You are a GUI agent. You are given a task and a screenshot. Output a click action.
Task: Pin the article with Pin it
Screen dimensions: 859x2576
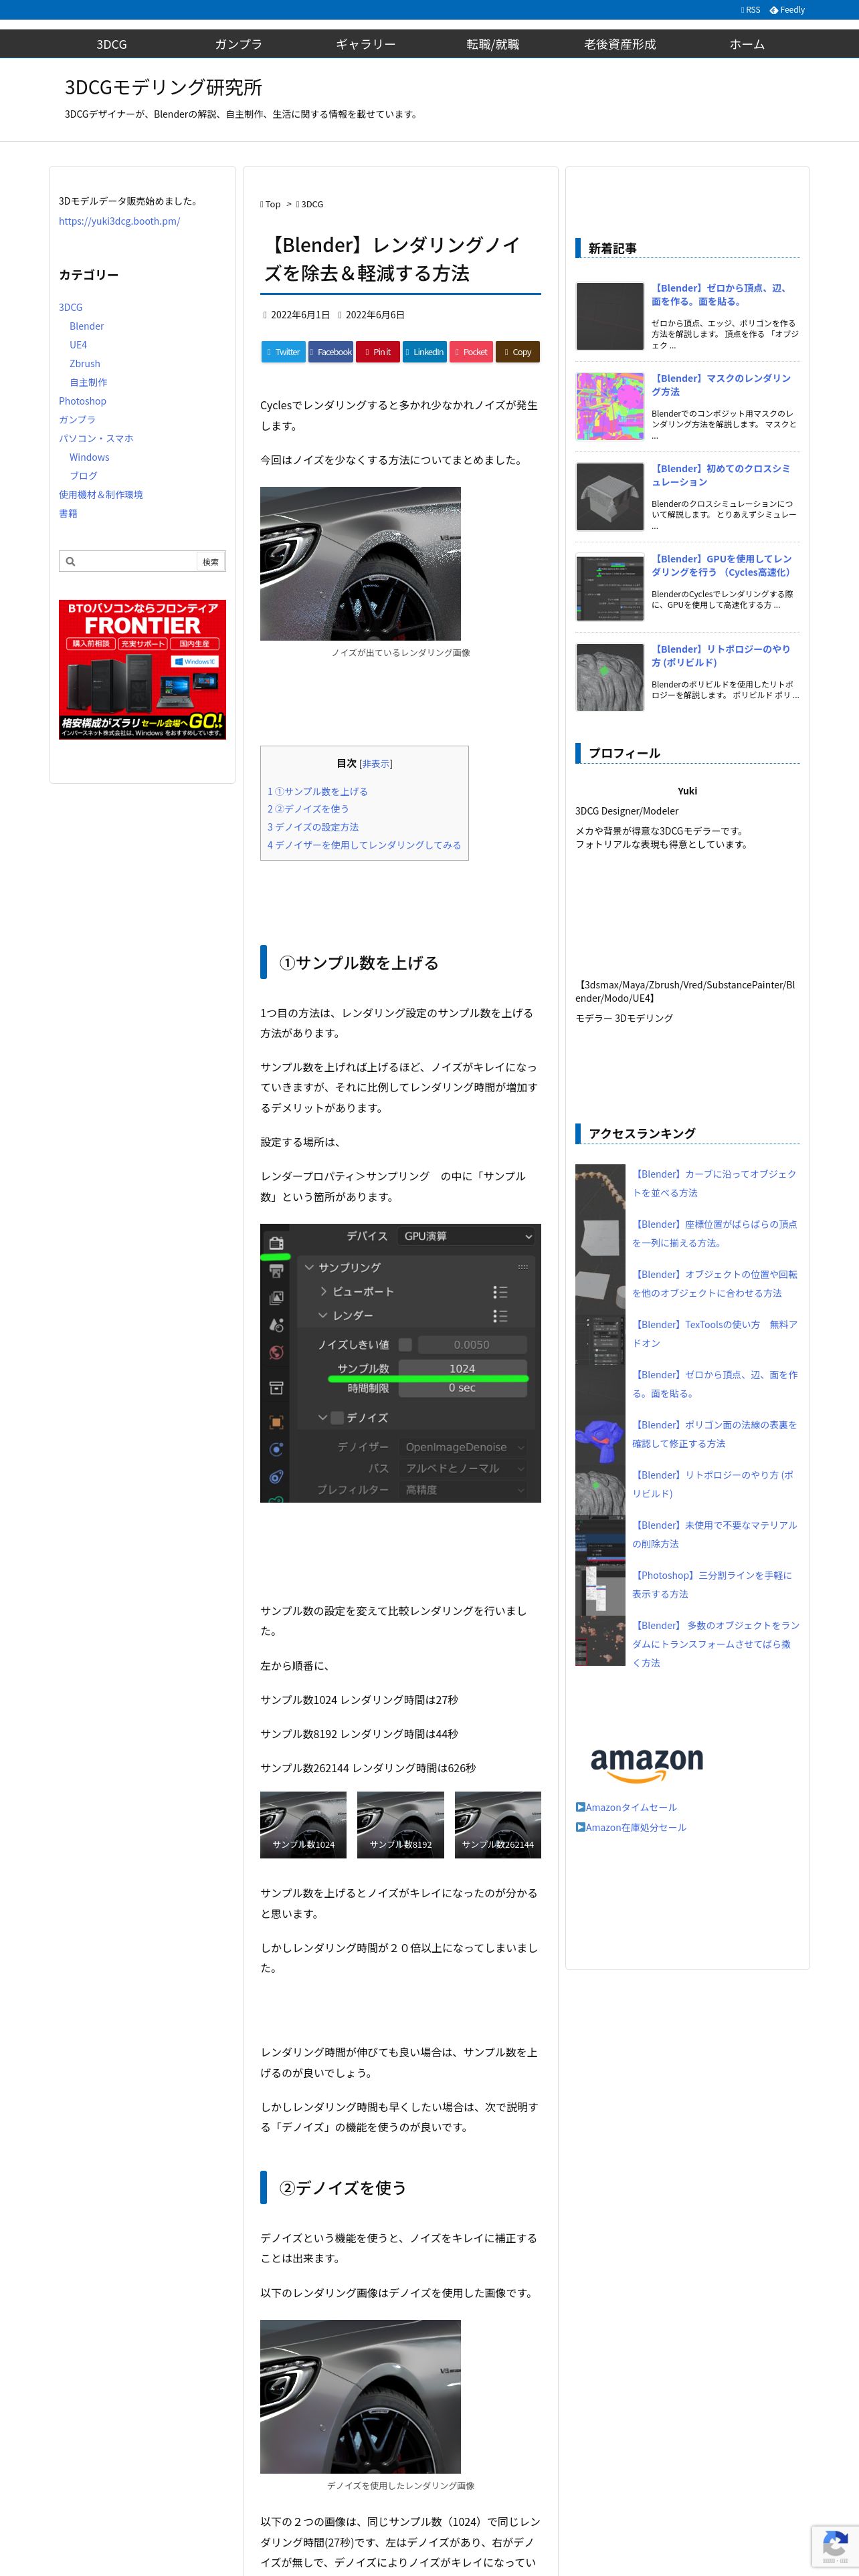(377, 352)
